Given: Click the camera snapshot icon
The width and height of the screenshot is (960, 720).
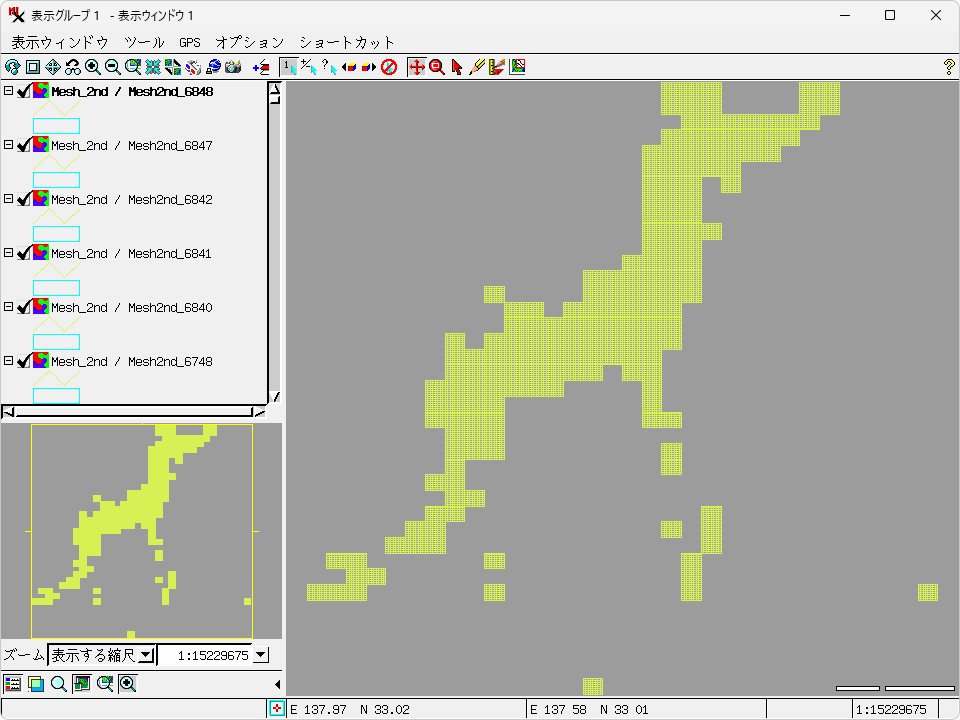Looking at the screenshot, I should click(233, 67).
